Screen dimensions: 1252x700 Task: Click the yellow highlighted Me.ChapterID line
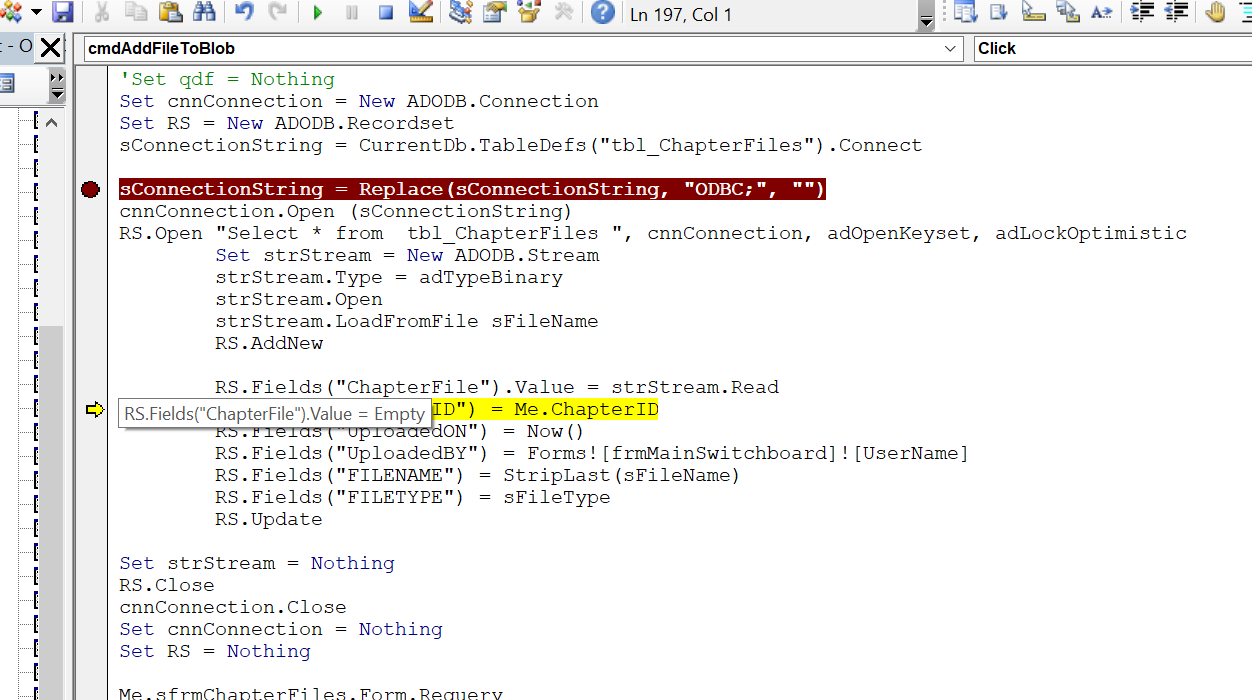(x=545, y=409)
